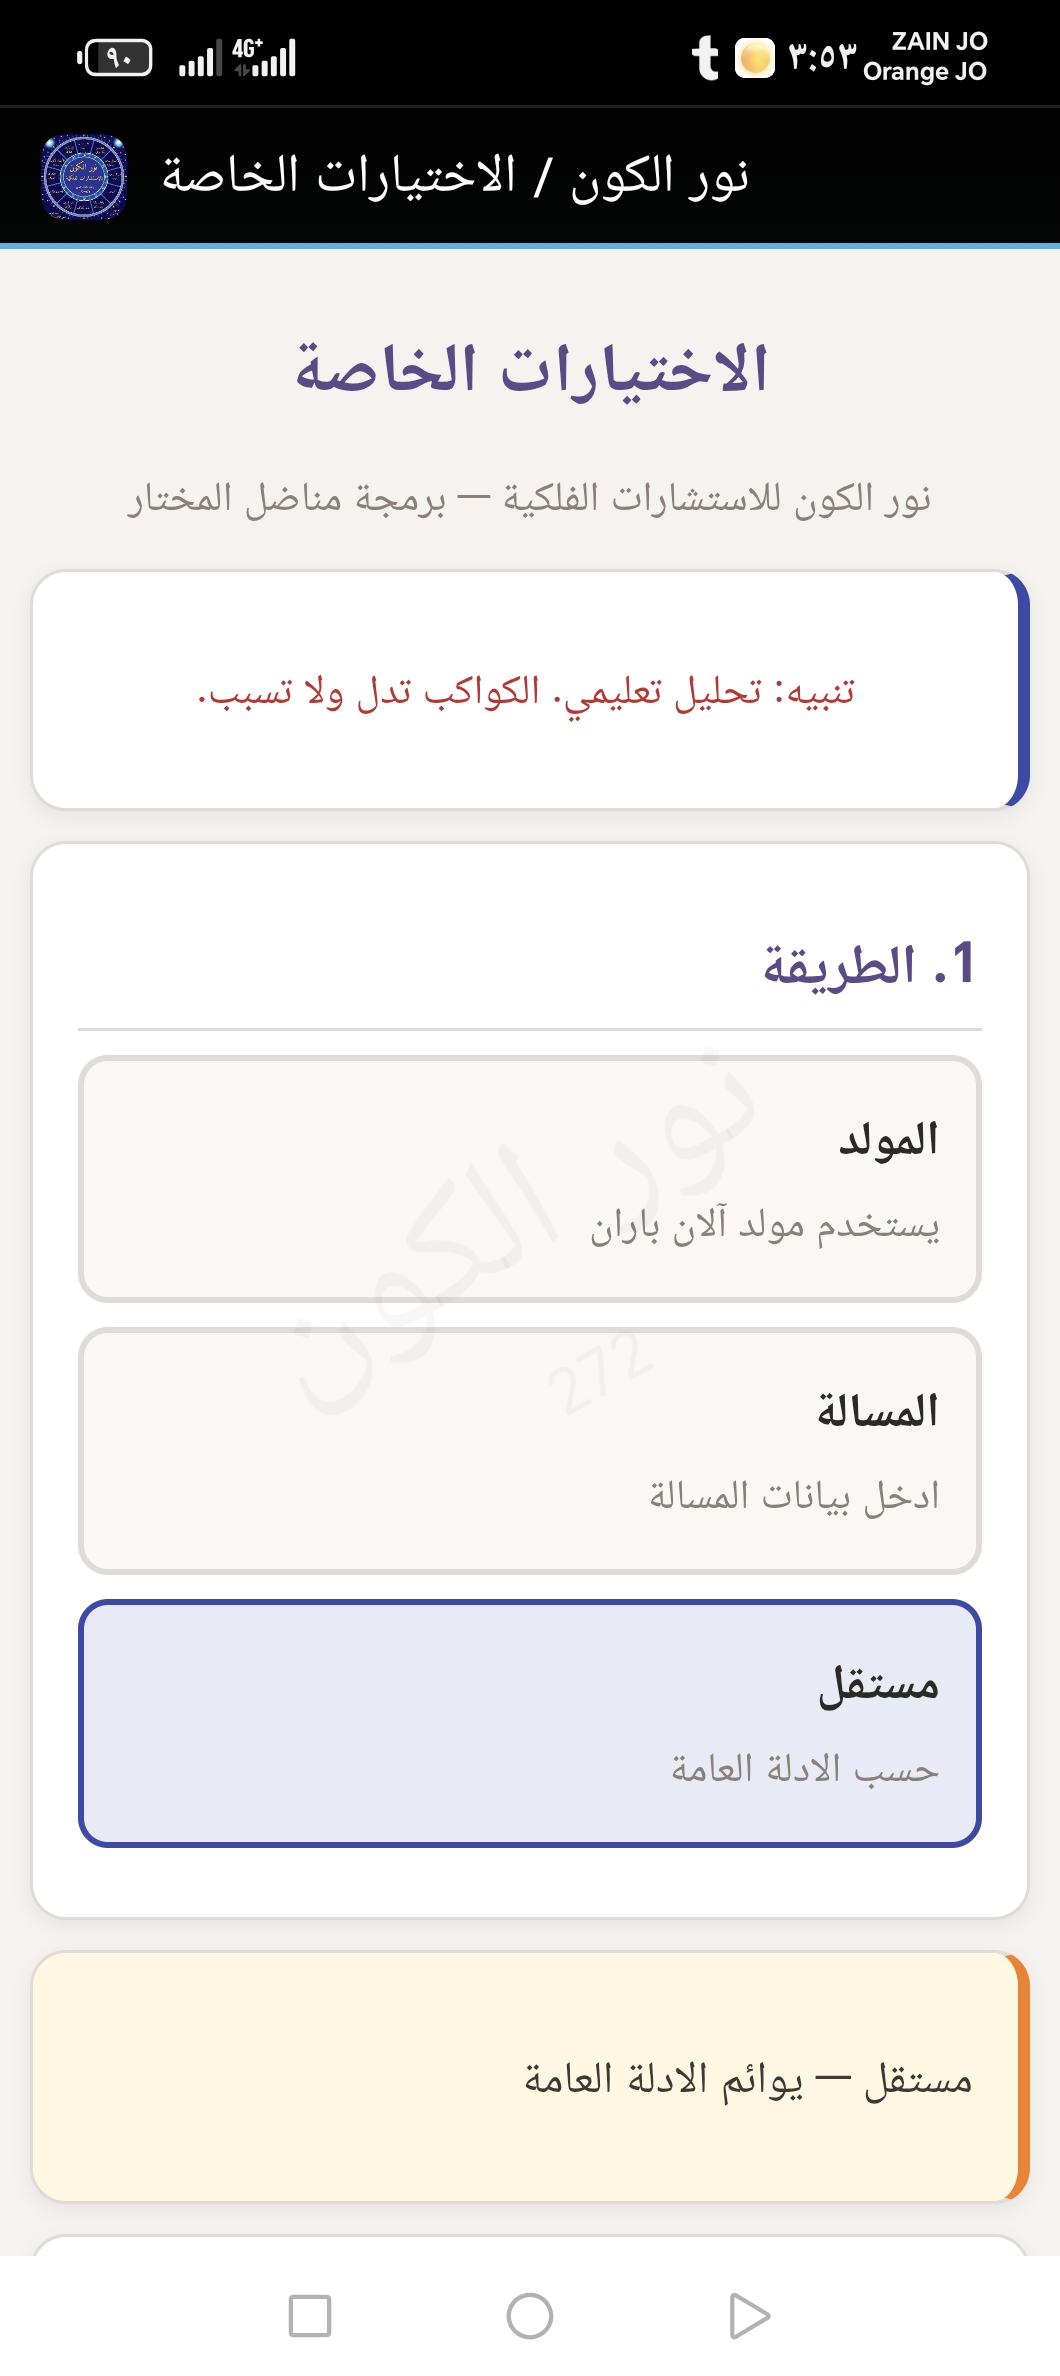1060x2376 pixels.
Task: Select the المسالة method option
Action: (x=530, y=1451)
